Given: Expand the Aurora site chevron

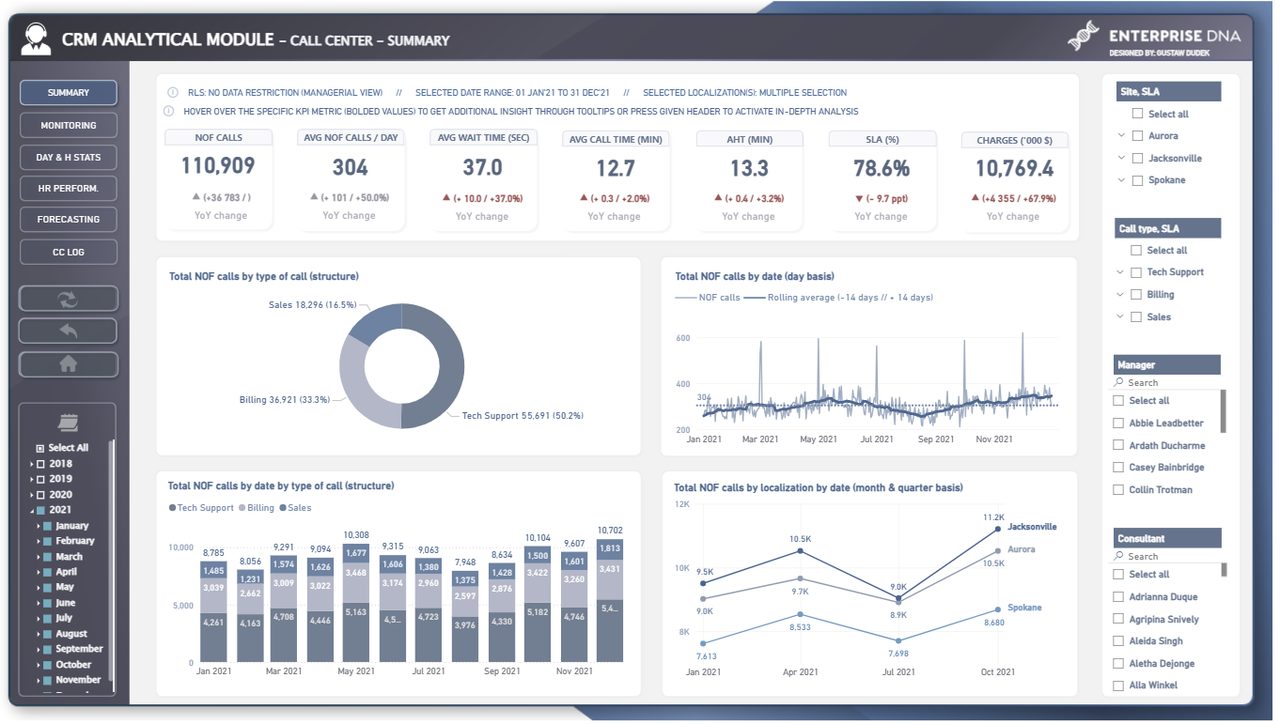Looking at the screenshot, I should 1121,136.
